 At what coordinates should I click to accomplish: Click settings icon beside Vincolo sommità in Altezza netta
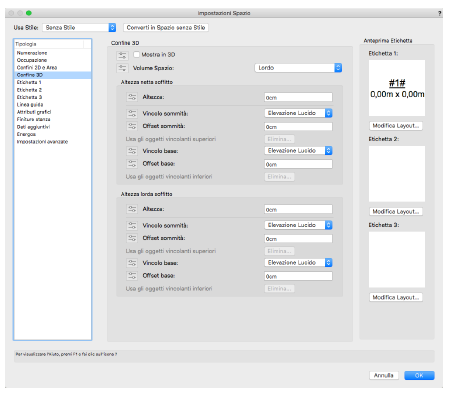pos(132,113)
